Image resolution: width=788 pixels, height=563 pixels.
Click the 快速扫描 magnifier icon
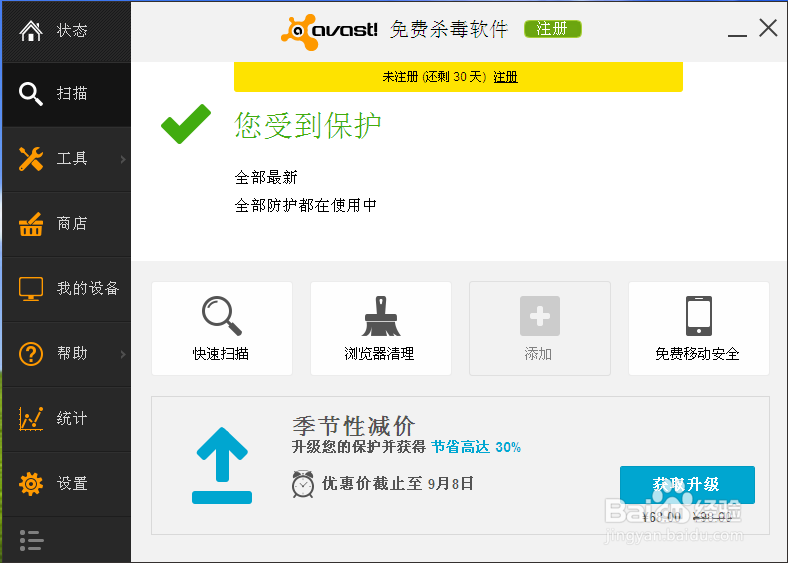(x=222, y=316)
